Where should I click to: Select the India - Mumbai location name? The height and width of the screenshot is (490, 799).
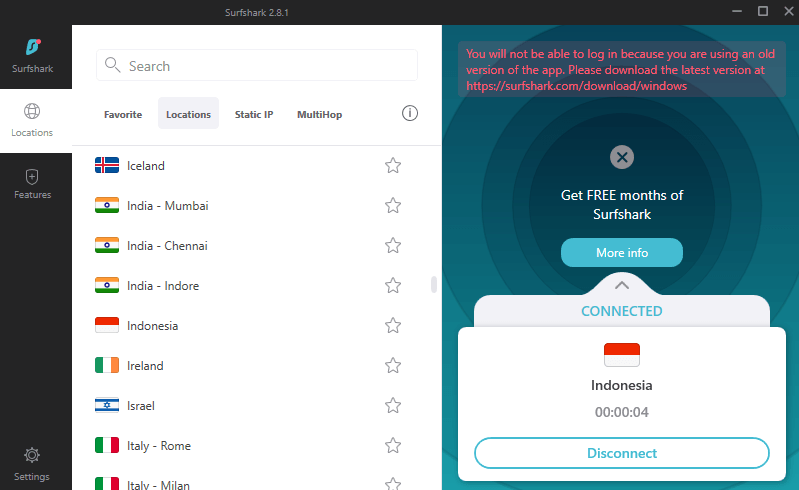click(x=168, y=206)
